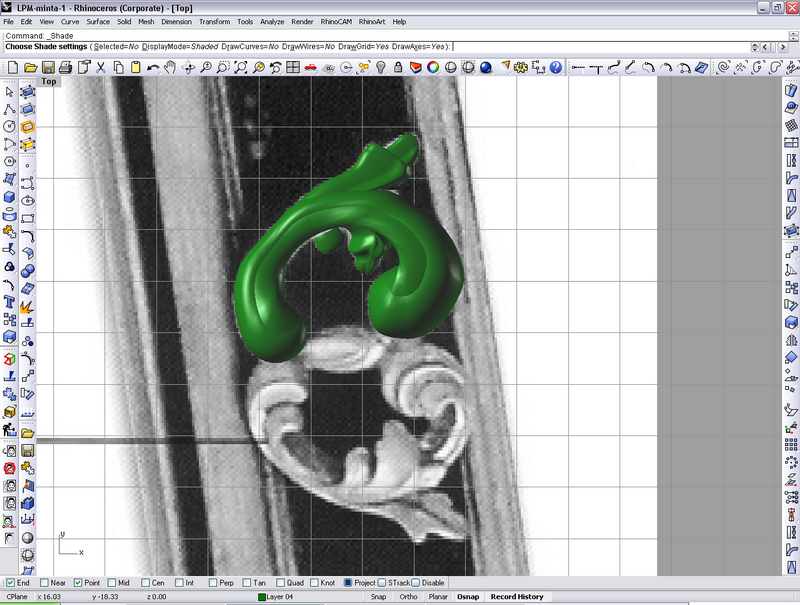This screenshot has height=605, width=800.
Task: Click the green Layer 04 color swatch
Action: (261, 597)
